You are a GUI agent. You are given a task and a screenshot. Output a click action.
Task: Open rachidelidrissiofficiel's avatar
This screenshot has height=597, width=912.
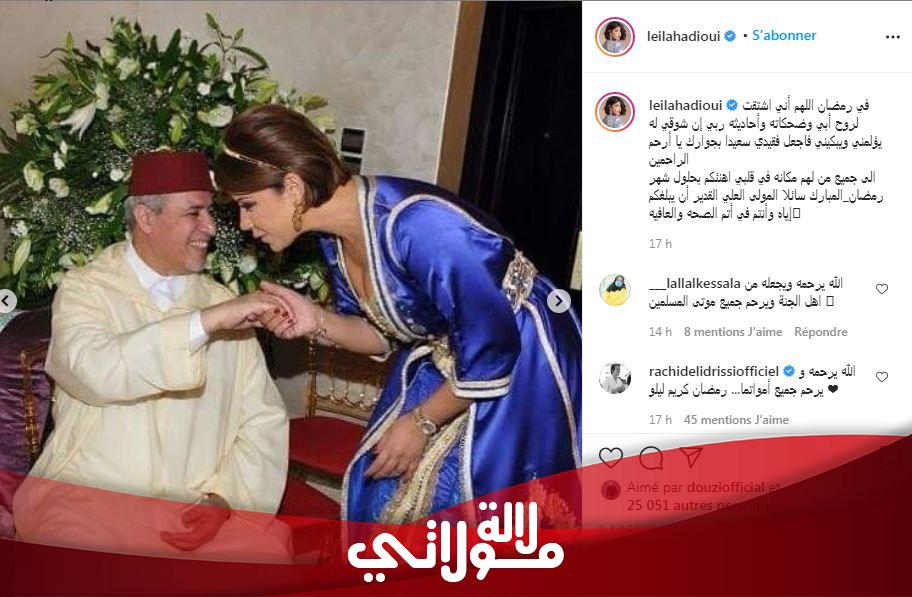[x=615, y=378]
